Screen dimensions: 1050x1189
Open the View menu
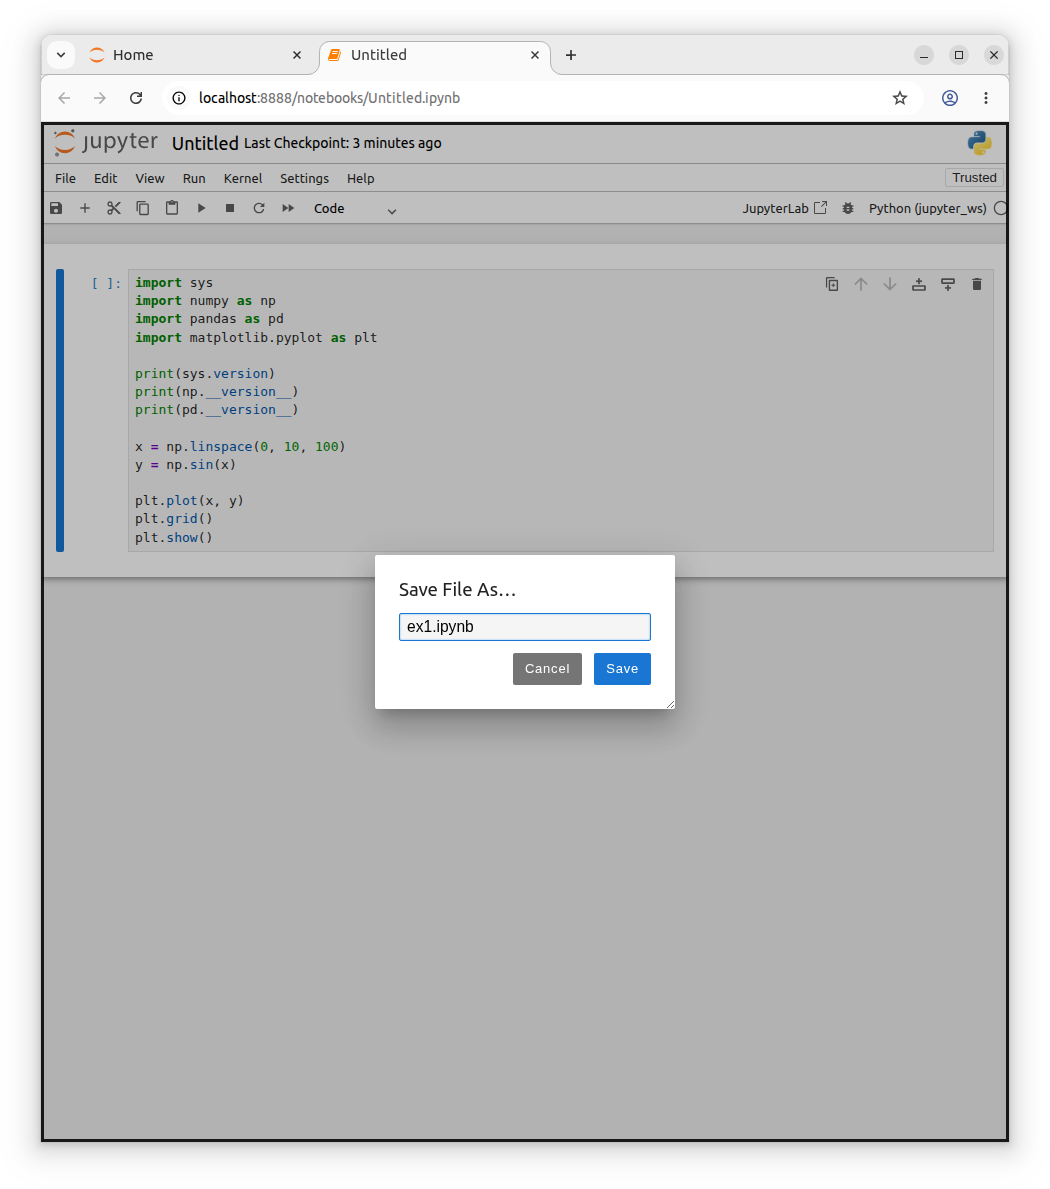[149, 178]
